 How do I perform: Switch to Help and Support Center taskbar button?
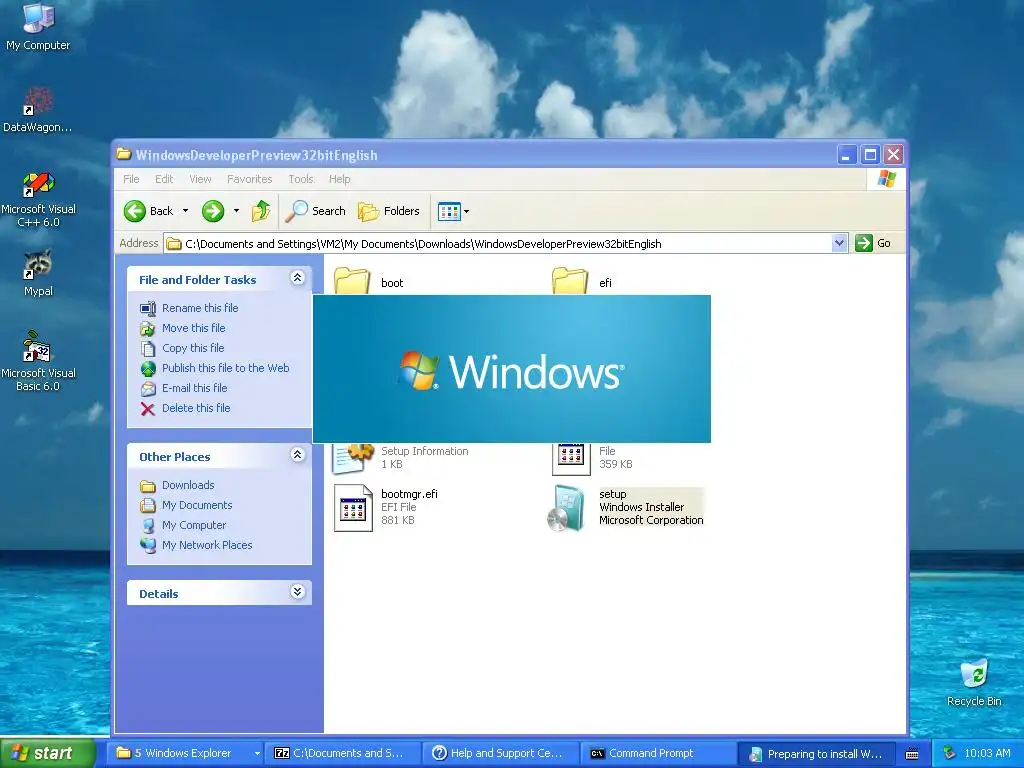click(502, 753)
